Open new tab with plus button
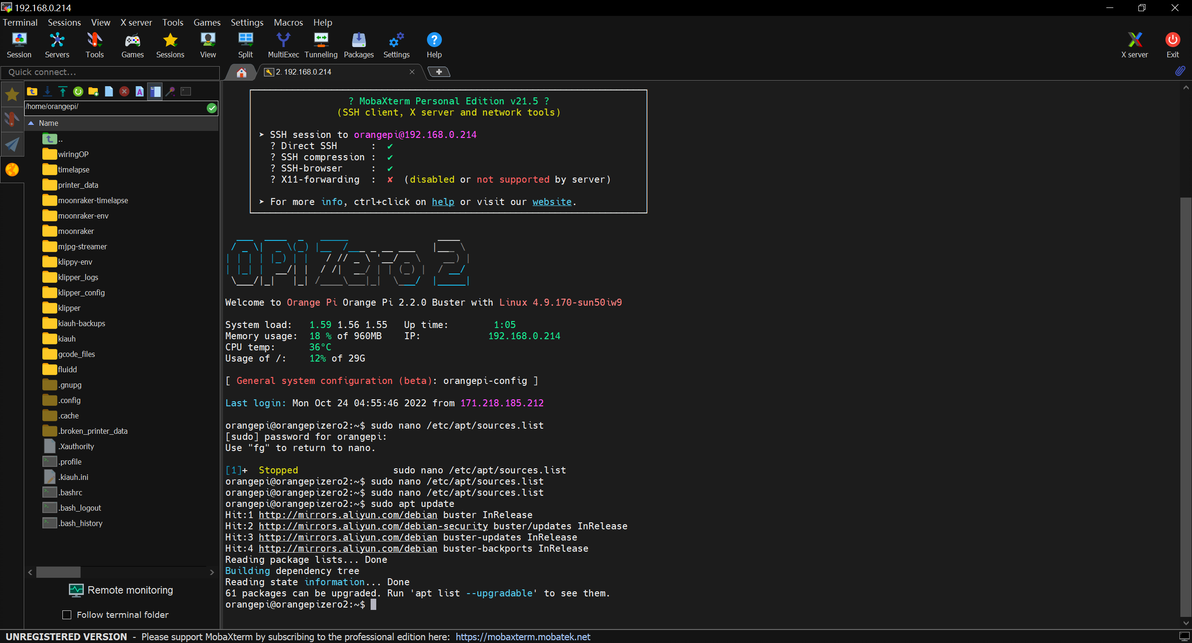Viewport: 1192px width, 643px height. point(439,72)
